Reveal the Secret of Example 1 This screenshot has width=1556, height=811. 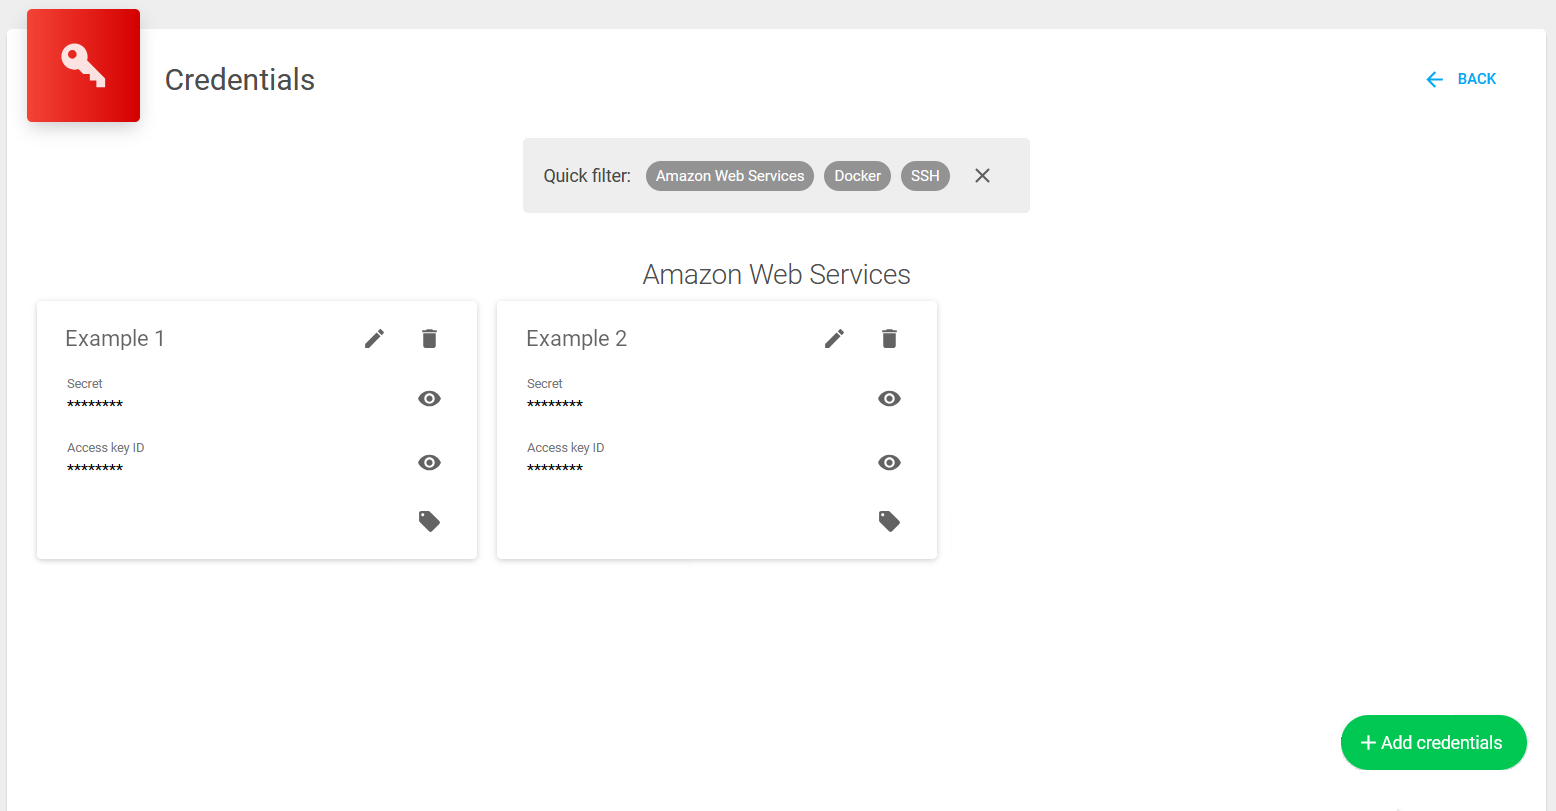[429, 399]
